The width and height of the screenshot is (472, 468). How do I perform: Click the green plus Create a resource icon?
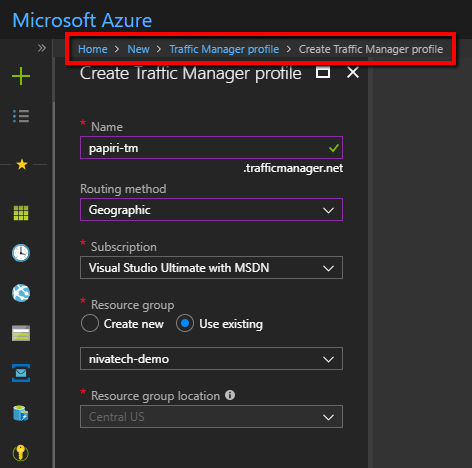pos(21,76)
